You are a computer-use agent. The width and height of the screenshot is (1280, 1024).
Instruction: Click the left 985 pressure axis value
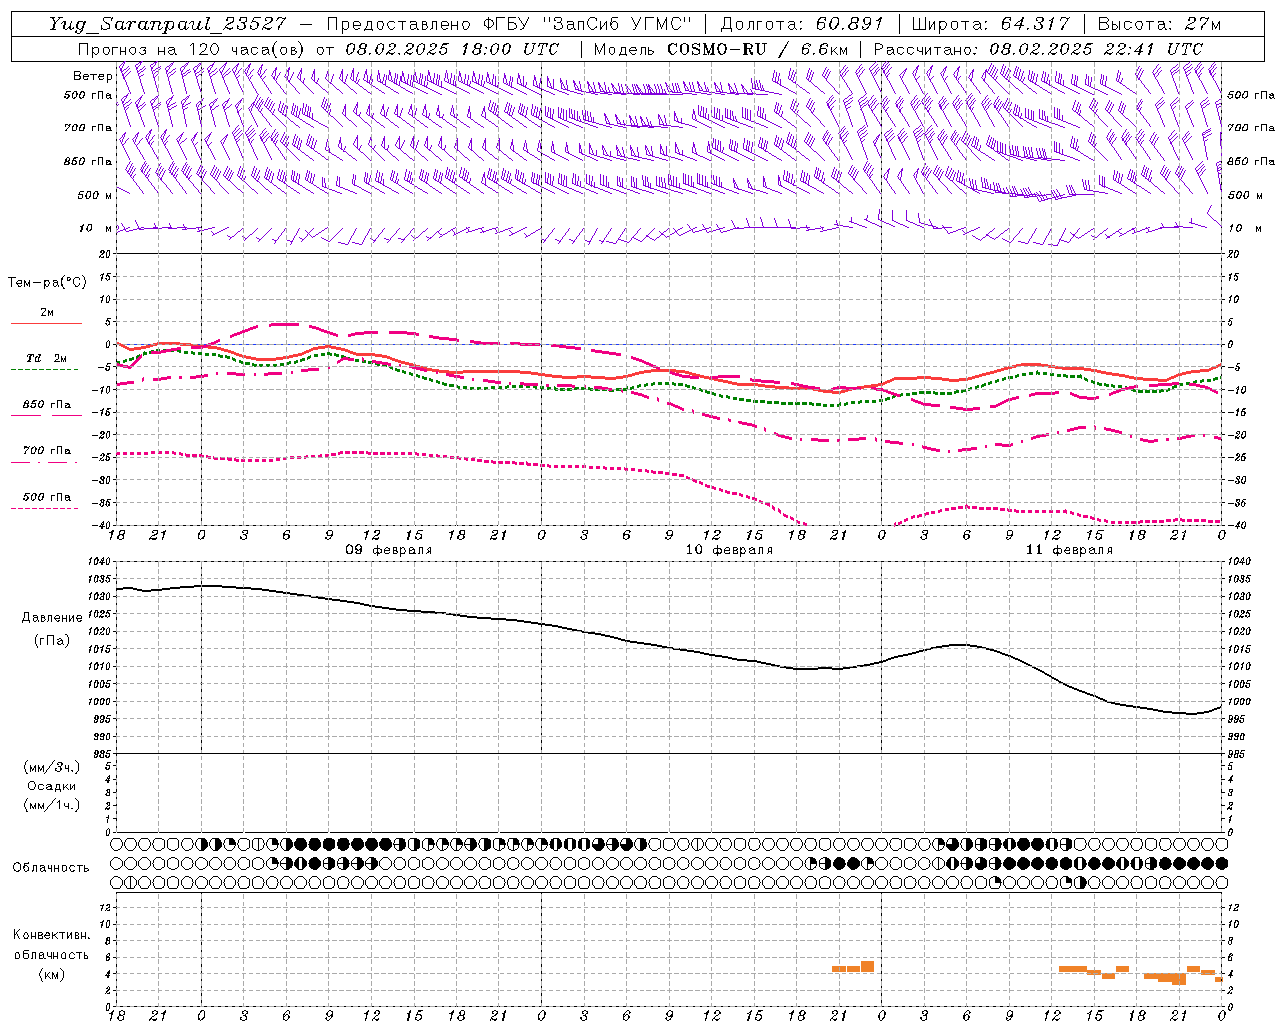tap(104, 754)
